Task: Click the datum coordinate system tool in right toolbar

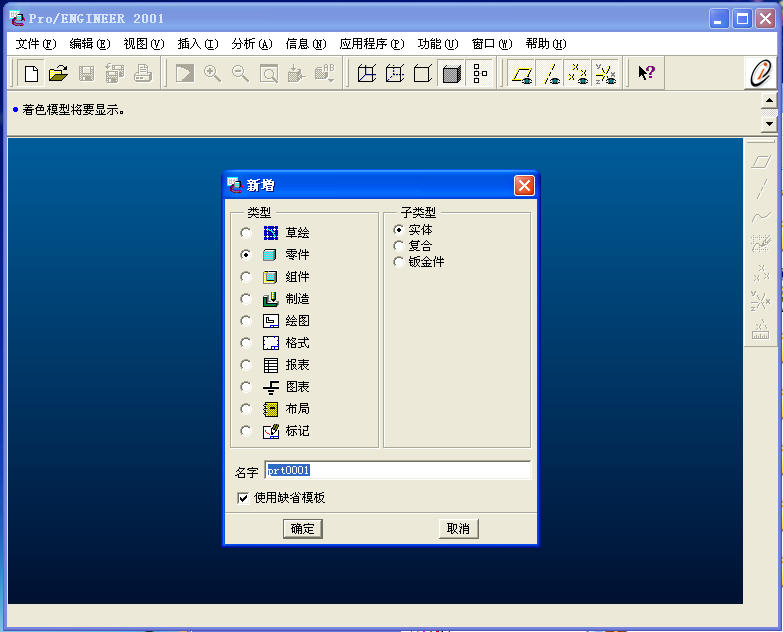Action: (761, 300)
